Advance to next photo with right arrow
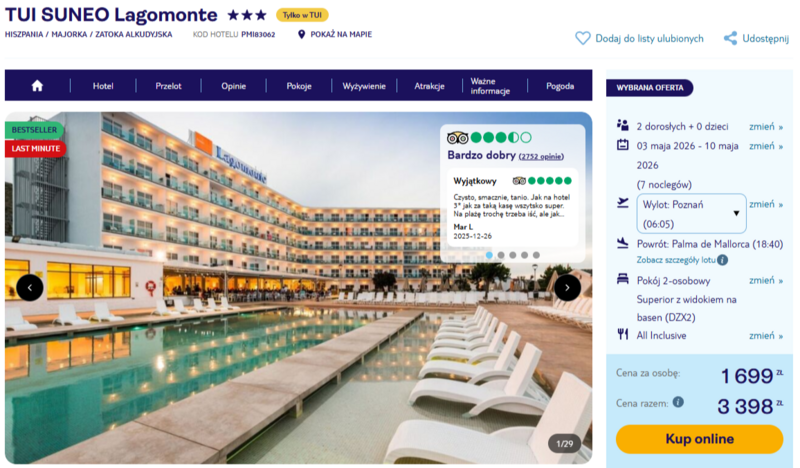Screen dimensions: 800x468 [567, 288]
